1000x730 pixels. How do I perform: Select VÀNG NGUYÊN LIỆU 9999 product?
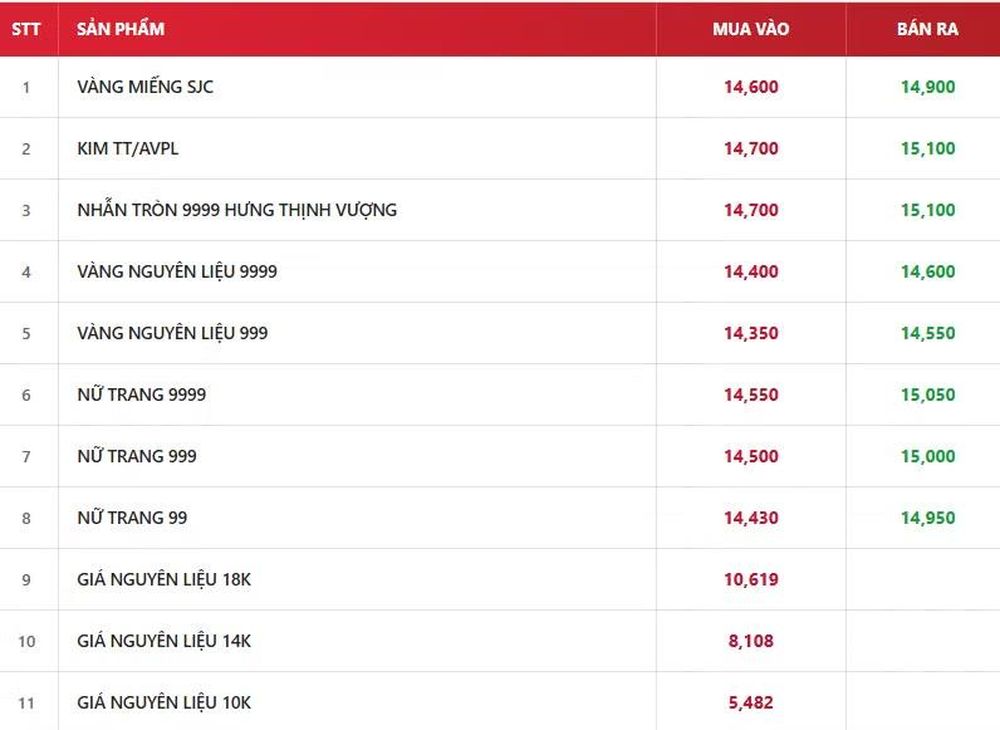coord(177,272)
